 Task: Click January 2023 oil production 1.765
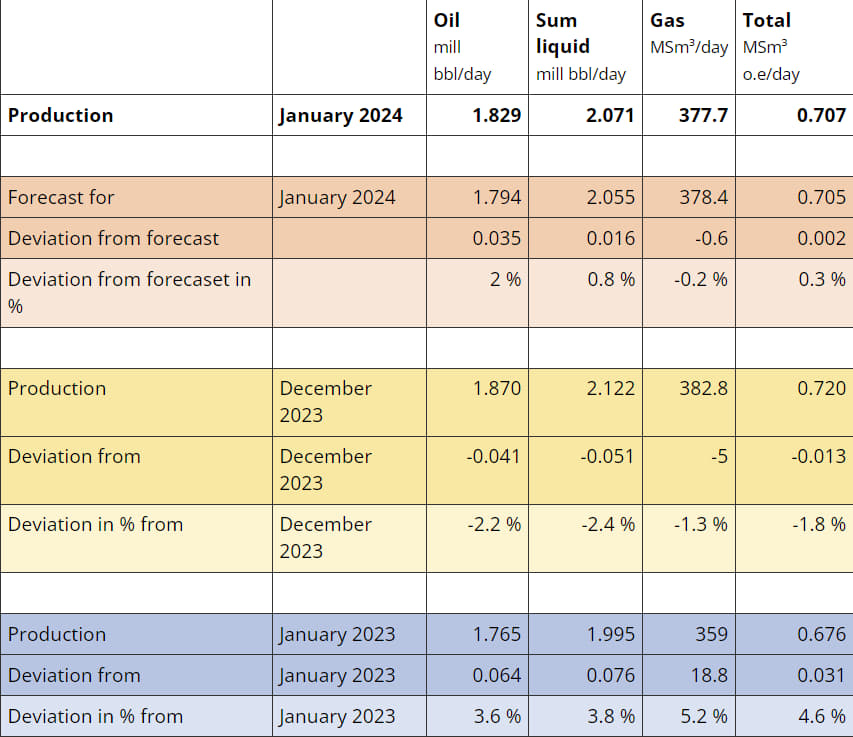tap(496, 634)
